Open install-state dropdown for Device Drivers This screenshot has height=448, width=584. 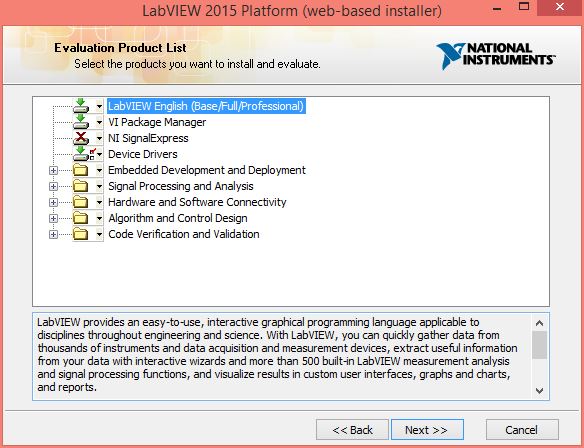pos(99,154)
